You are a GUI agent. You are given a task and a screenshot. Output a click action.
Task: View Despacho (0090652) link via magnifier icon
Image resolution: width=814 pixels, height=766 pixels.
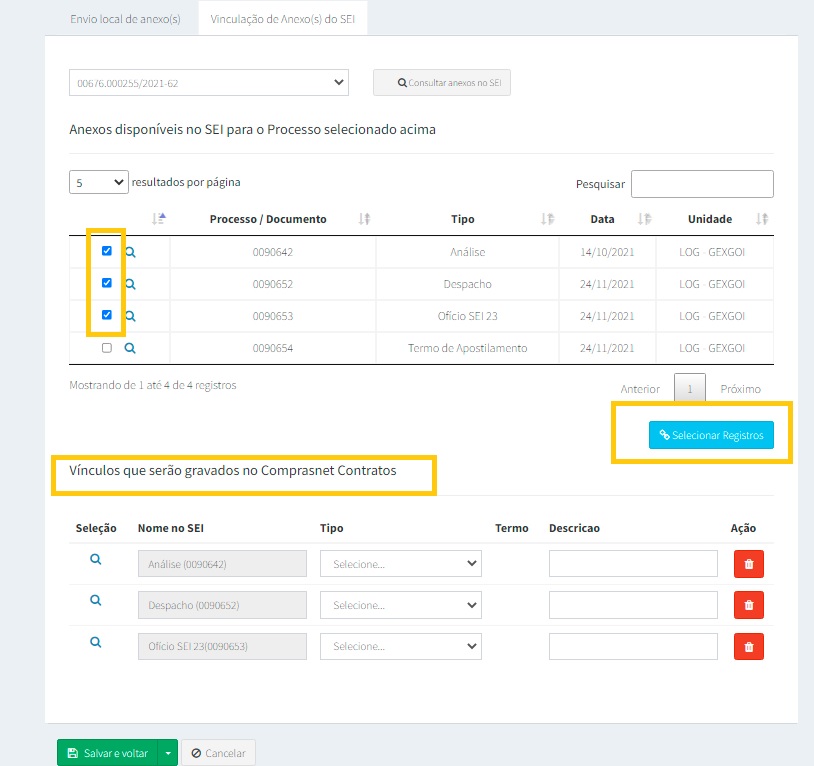pos(96,600)
